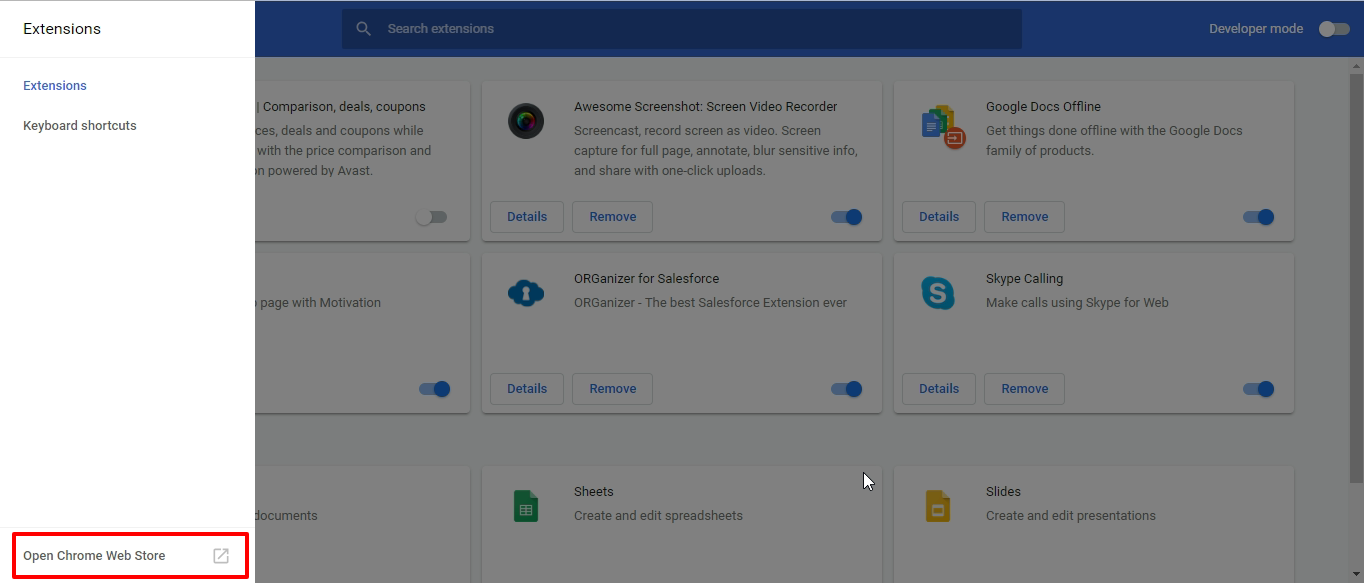Enable Developer mode toggle
The image size is (1364, 583).
coord(1333,29)
